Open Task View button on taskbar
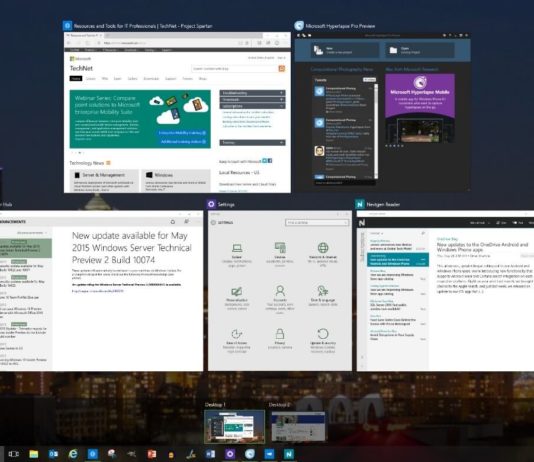 [13, 454]
